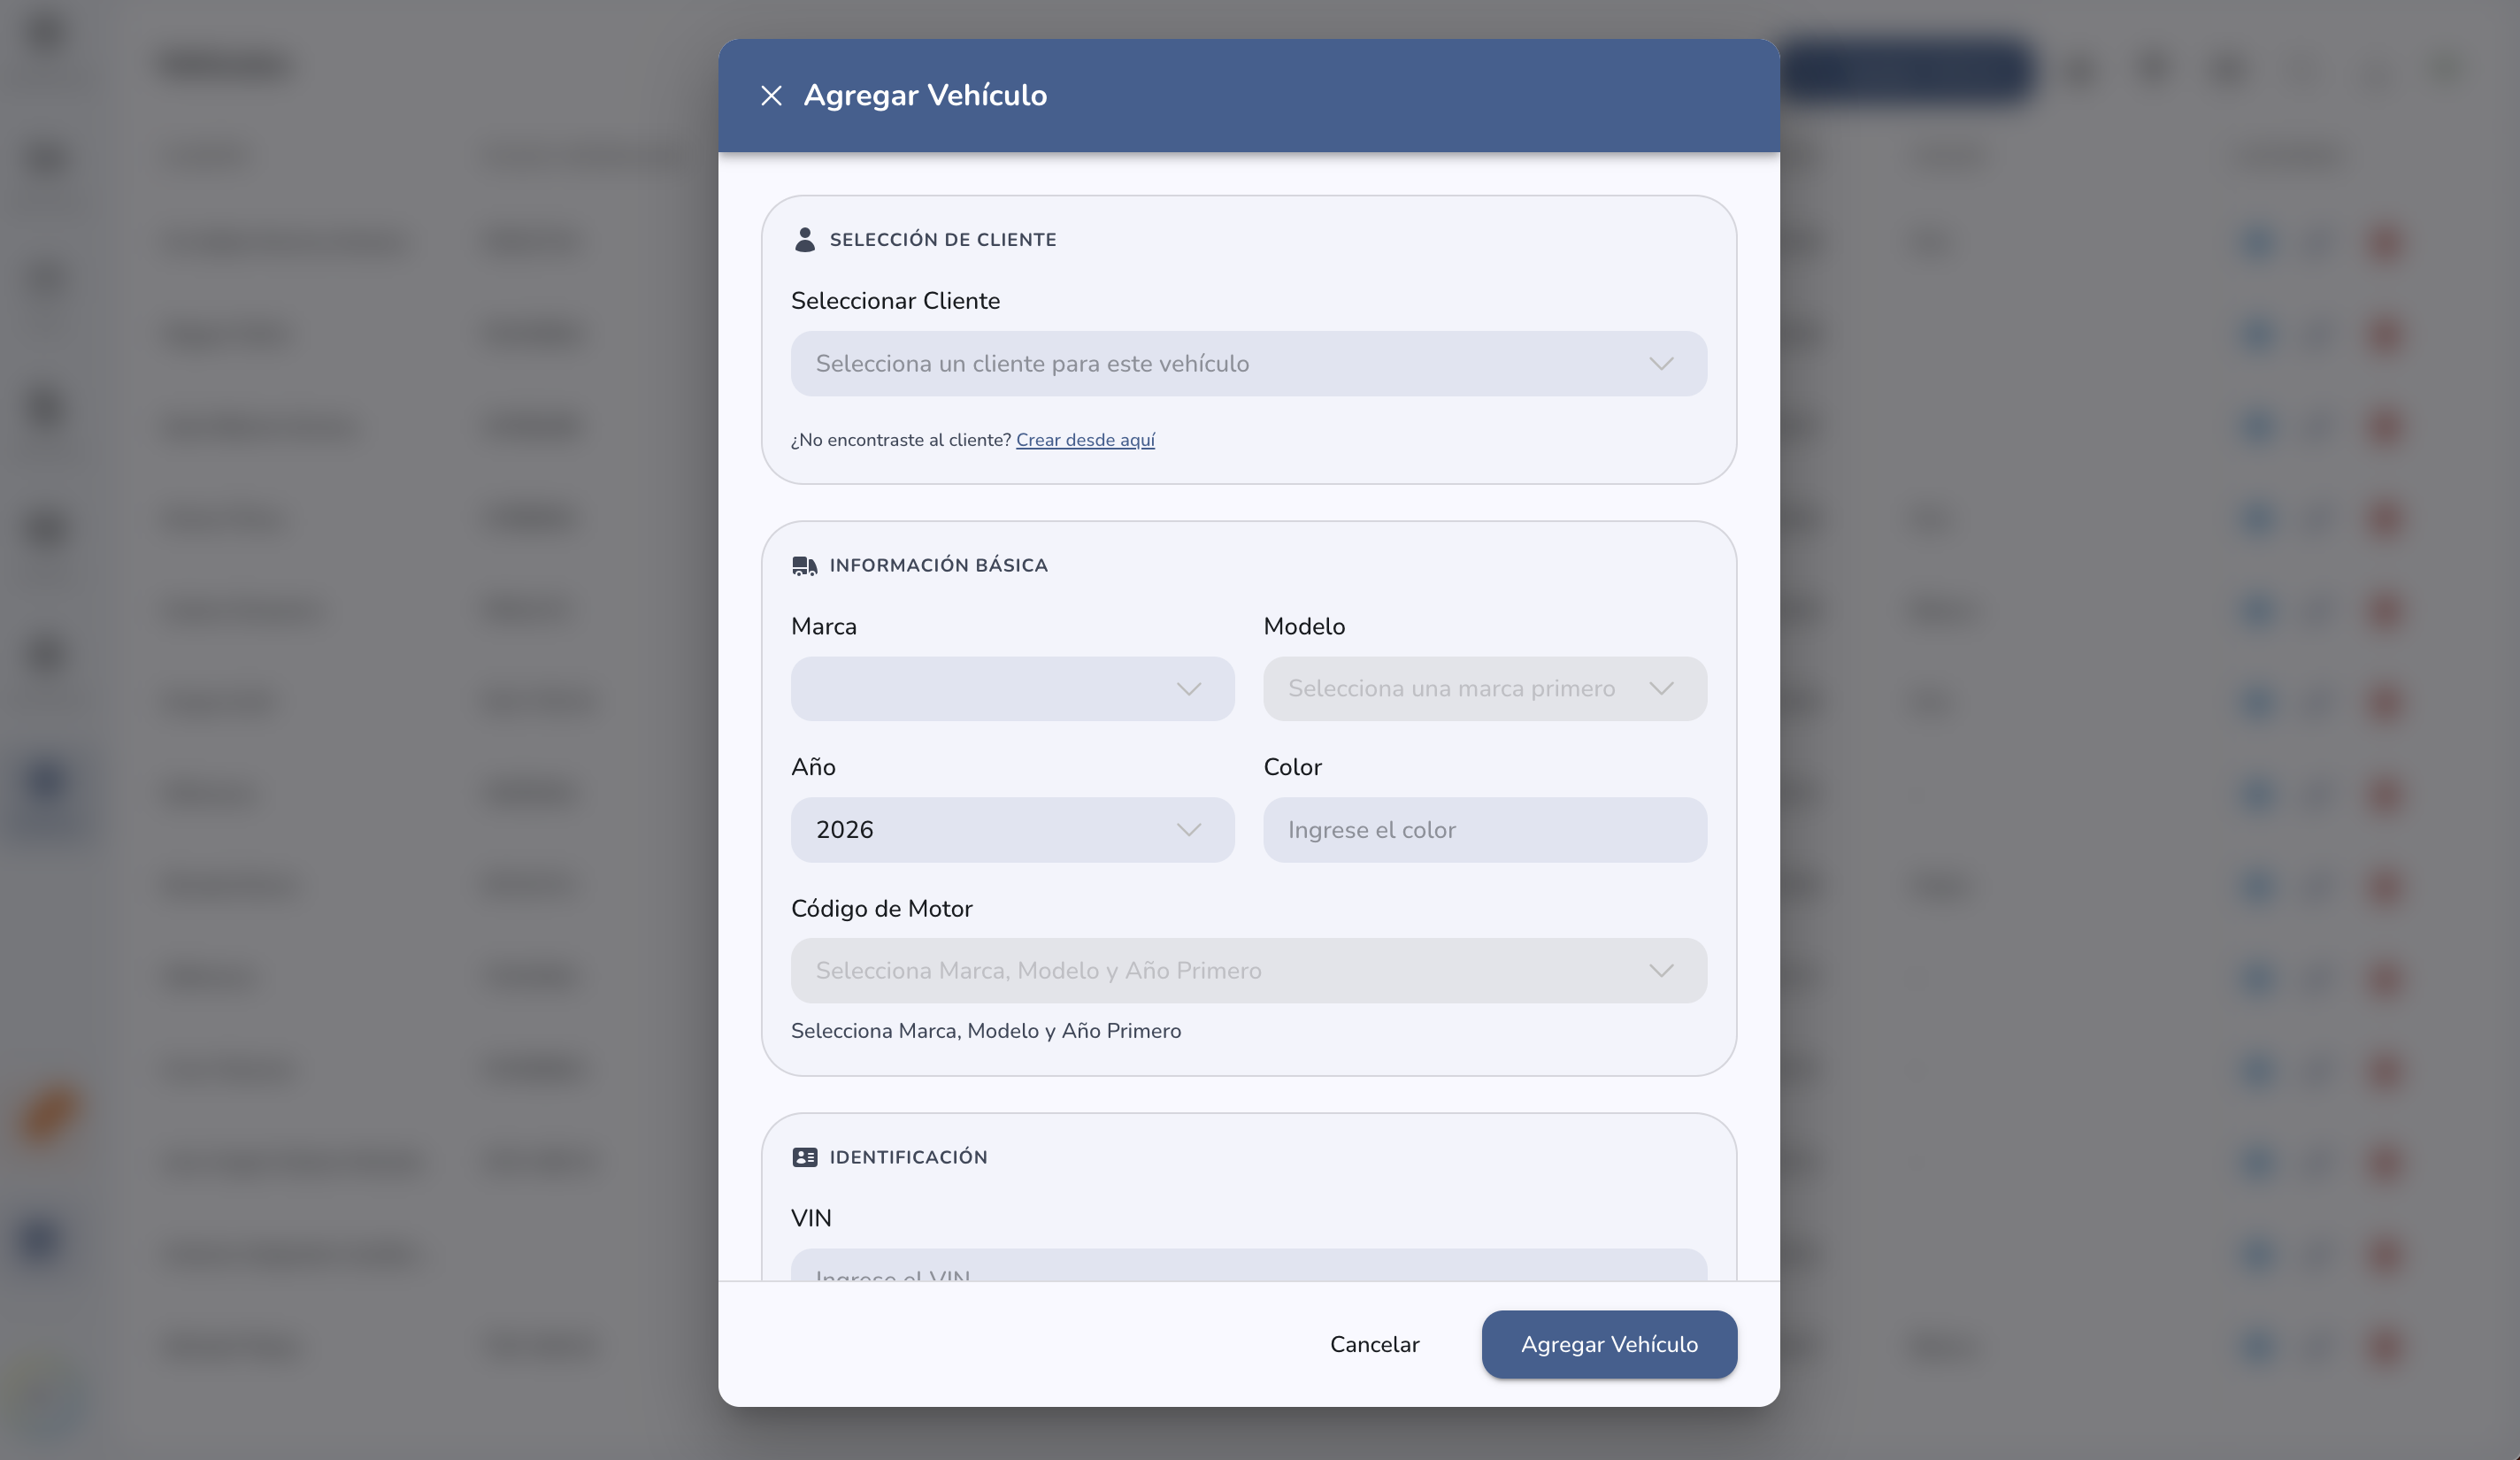Submit with the Agregar Vehículo button

coord(1609,1345)
